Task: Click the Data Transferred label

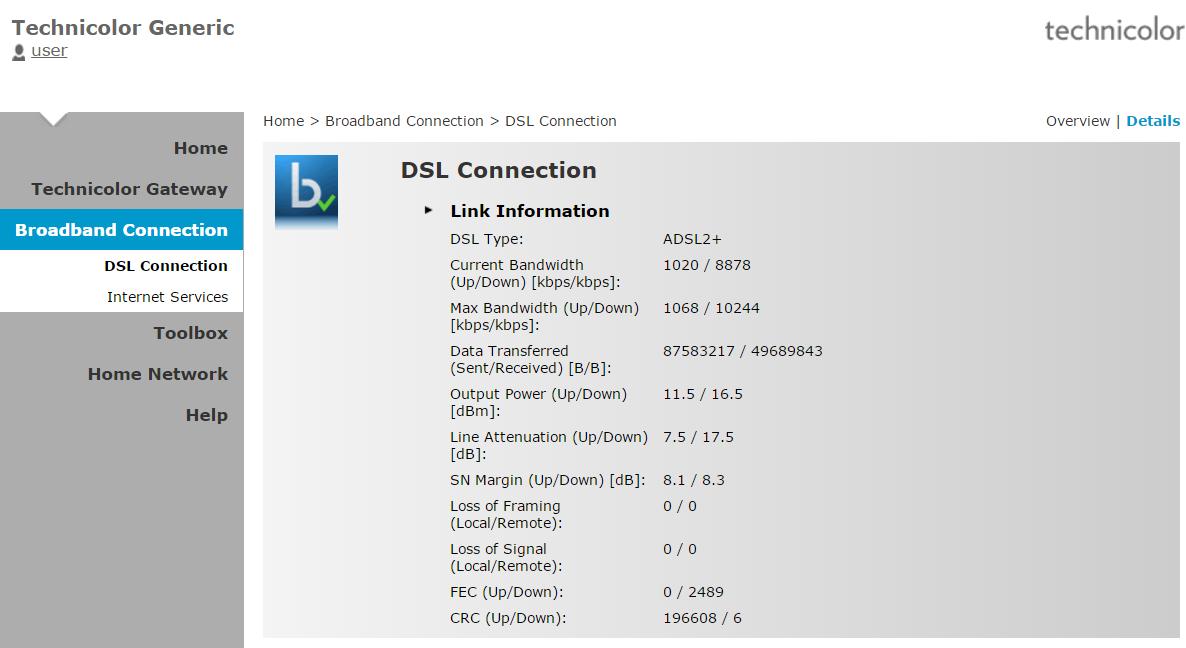Action: click(530, 360)
